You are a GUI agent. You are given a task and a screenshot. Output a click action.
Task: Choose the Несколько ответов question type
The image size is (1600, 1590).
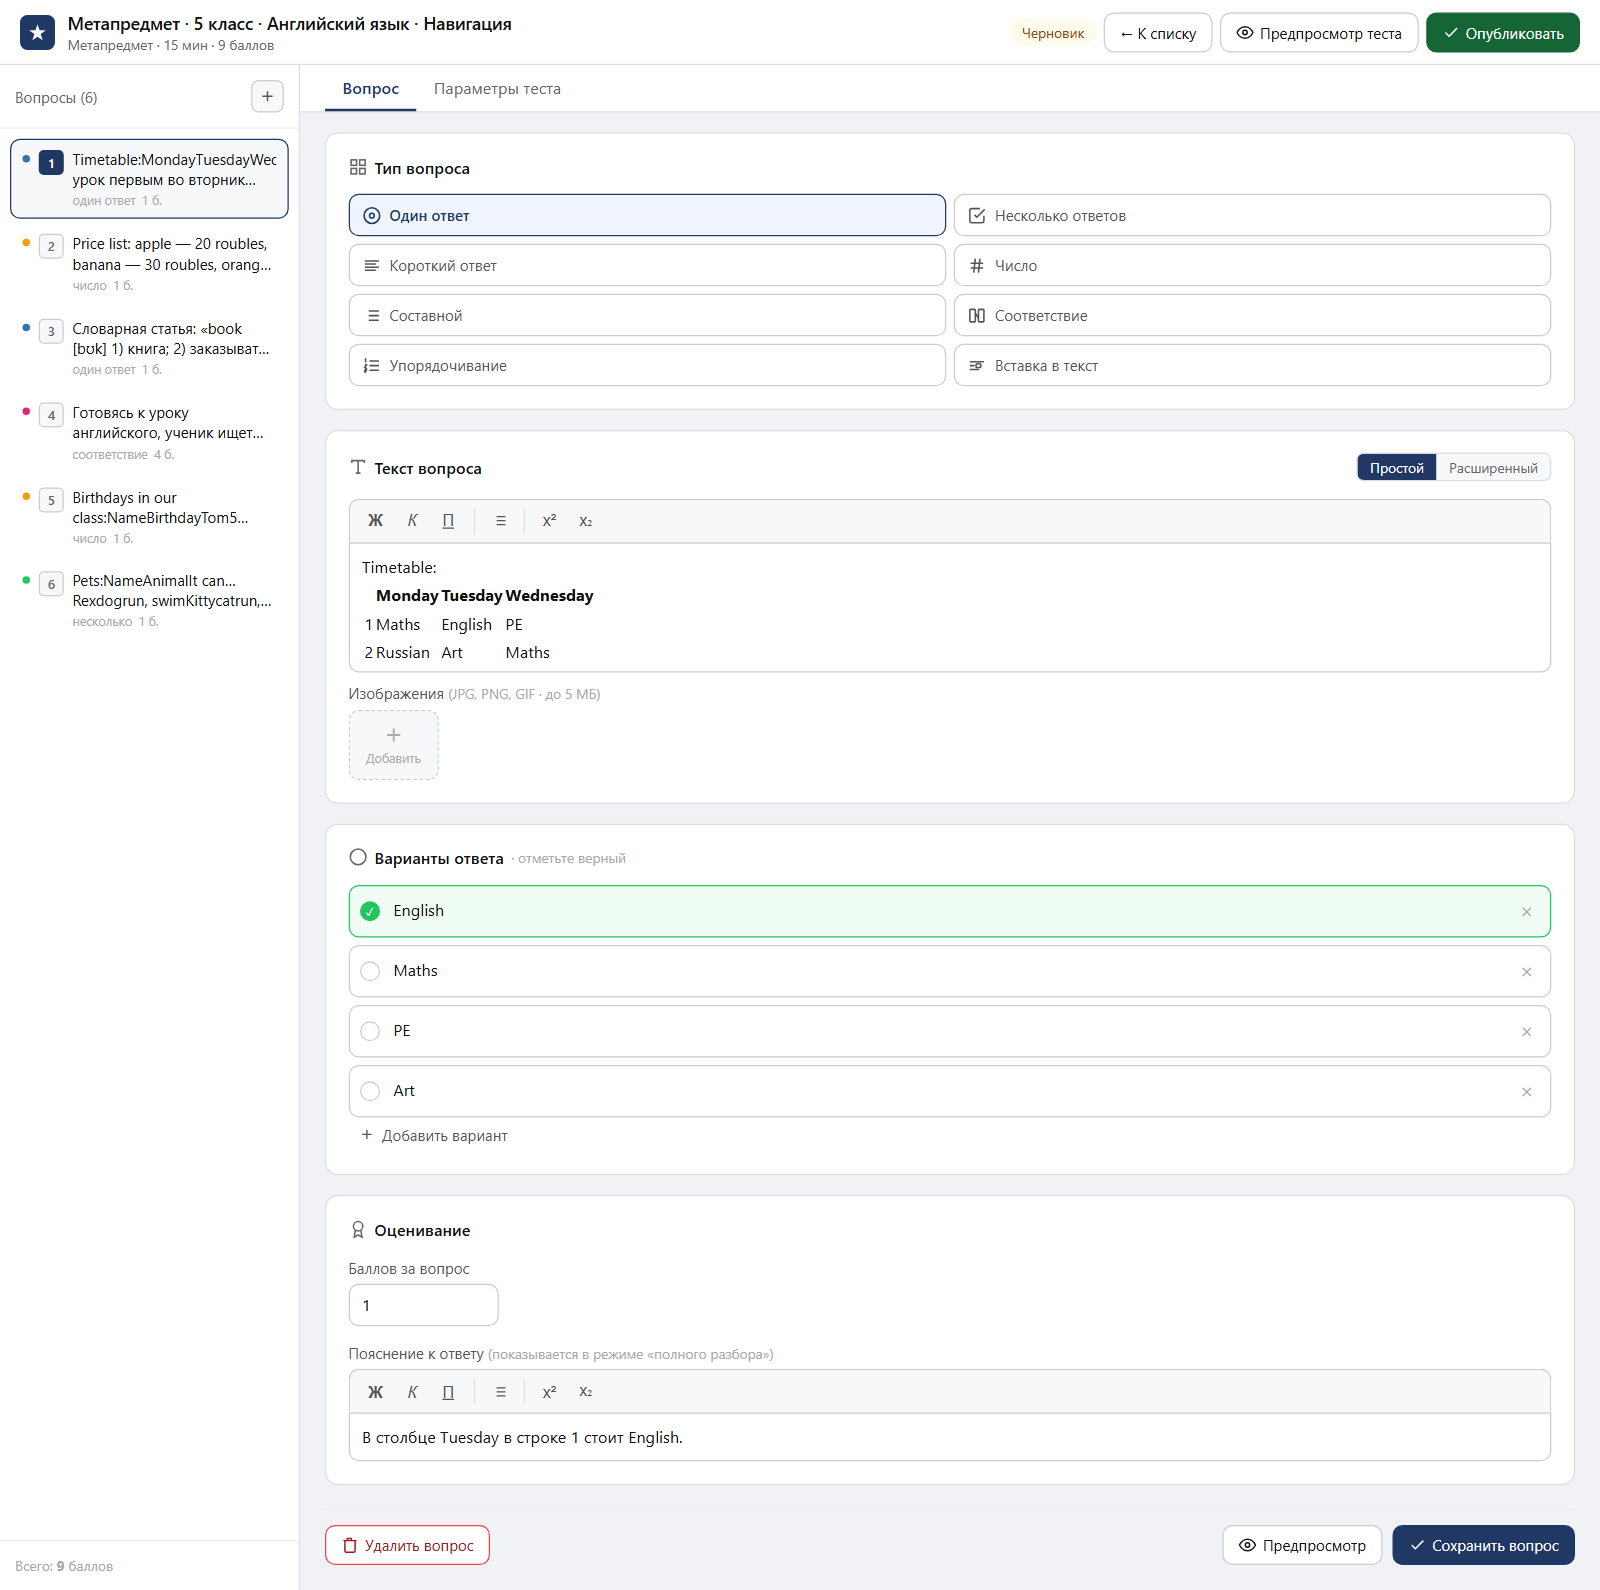[1252, 215]
